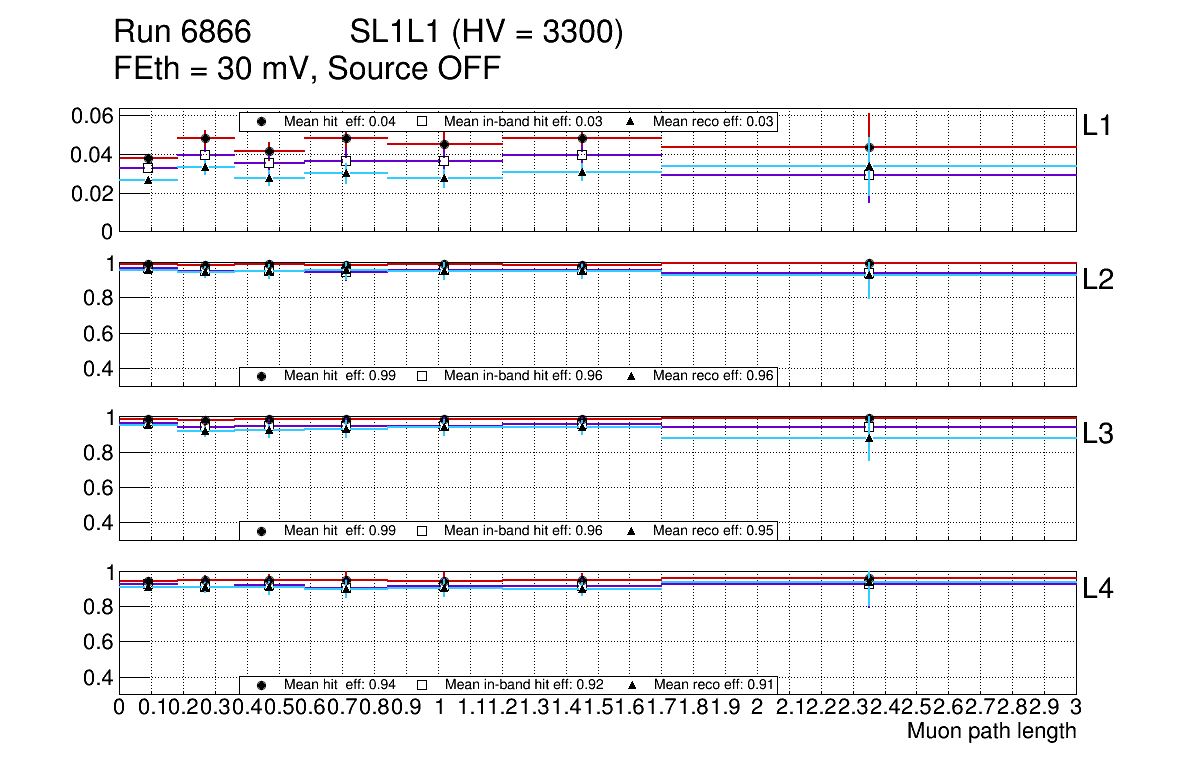
Task: Click the open square marker in L4 legend
Action: [x=421, y=686]
